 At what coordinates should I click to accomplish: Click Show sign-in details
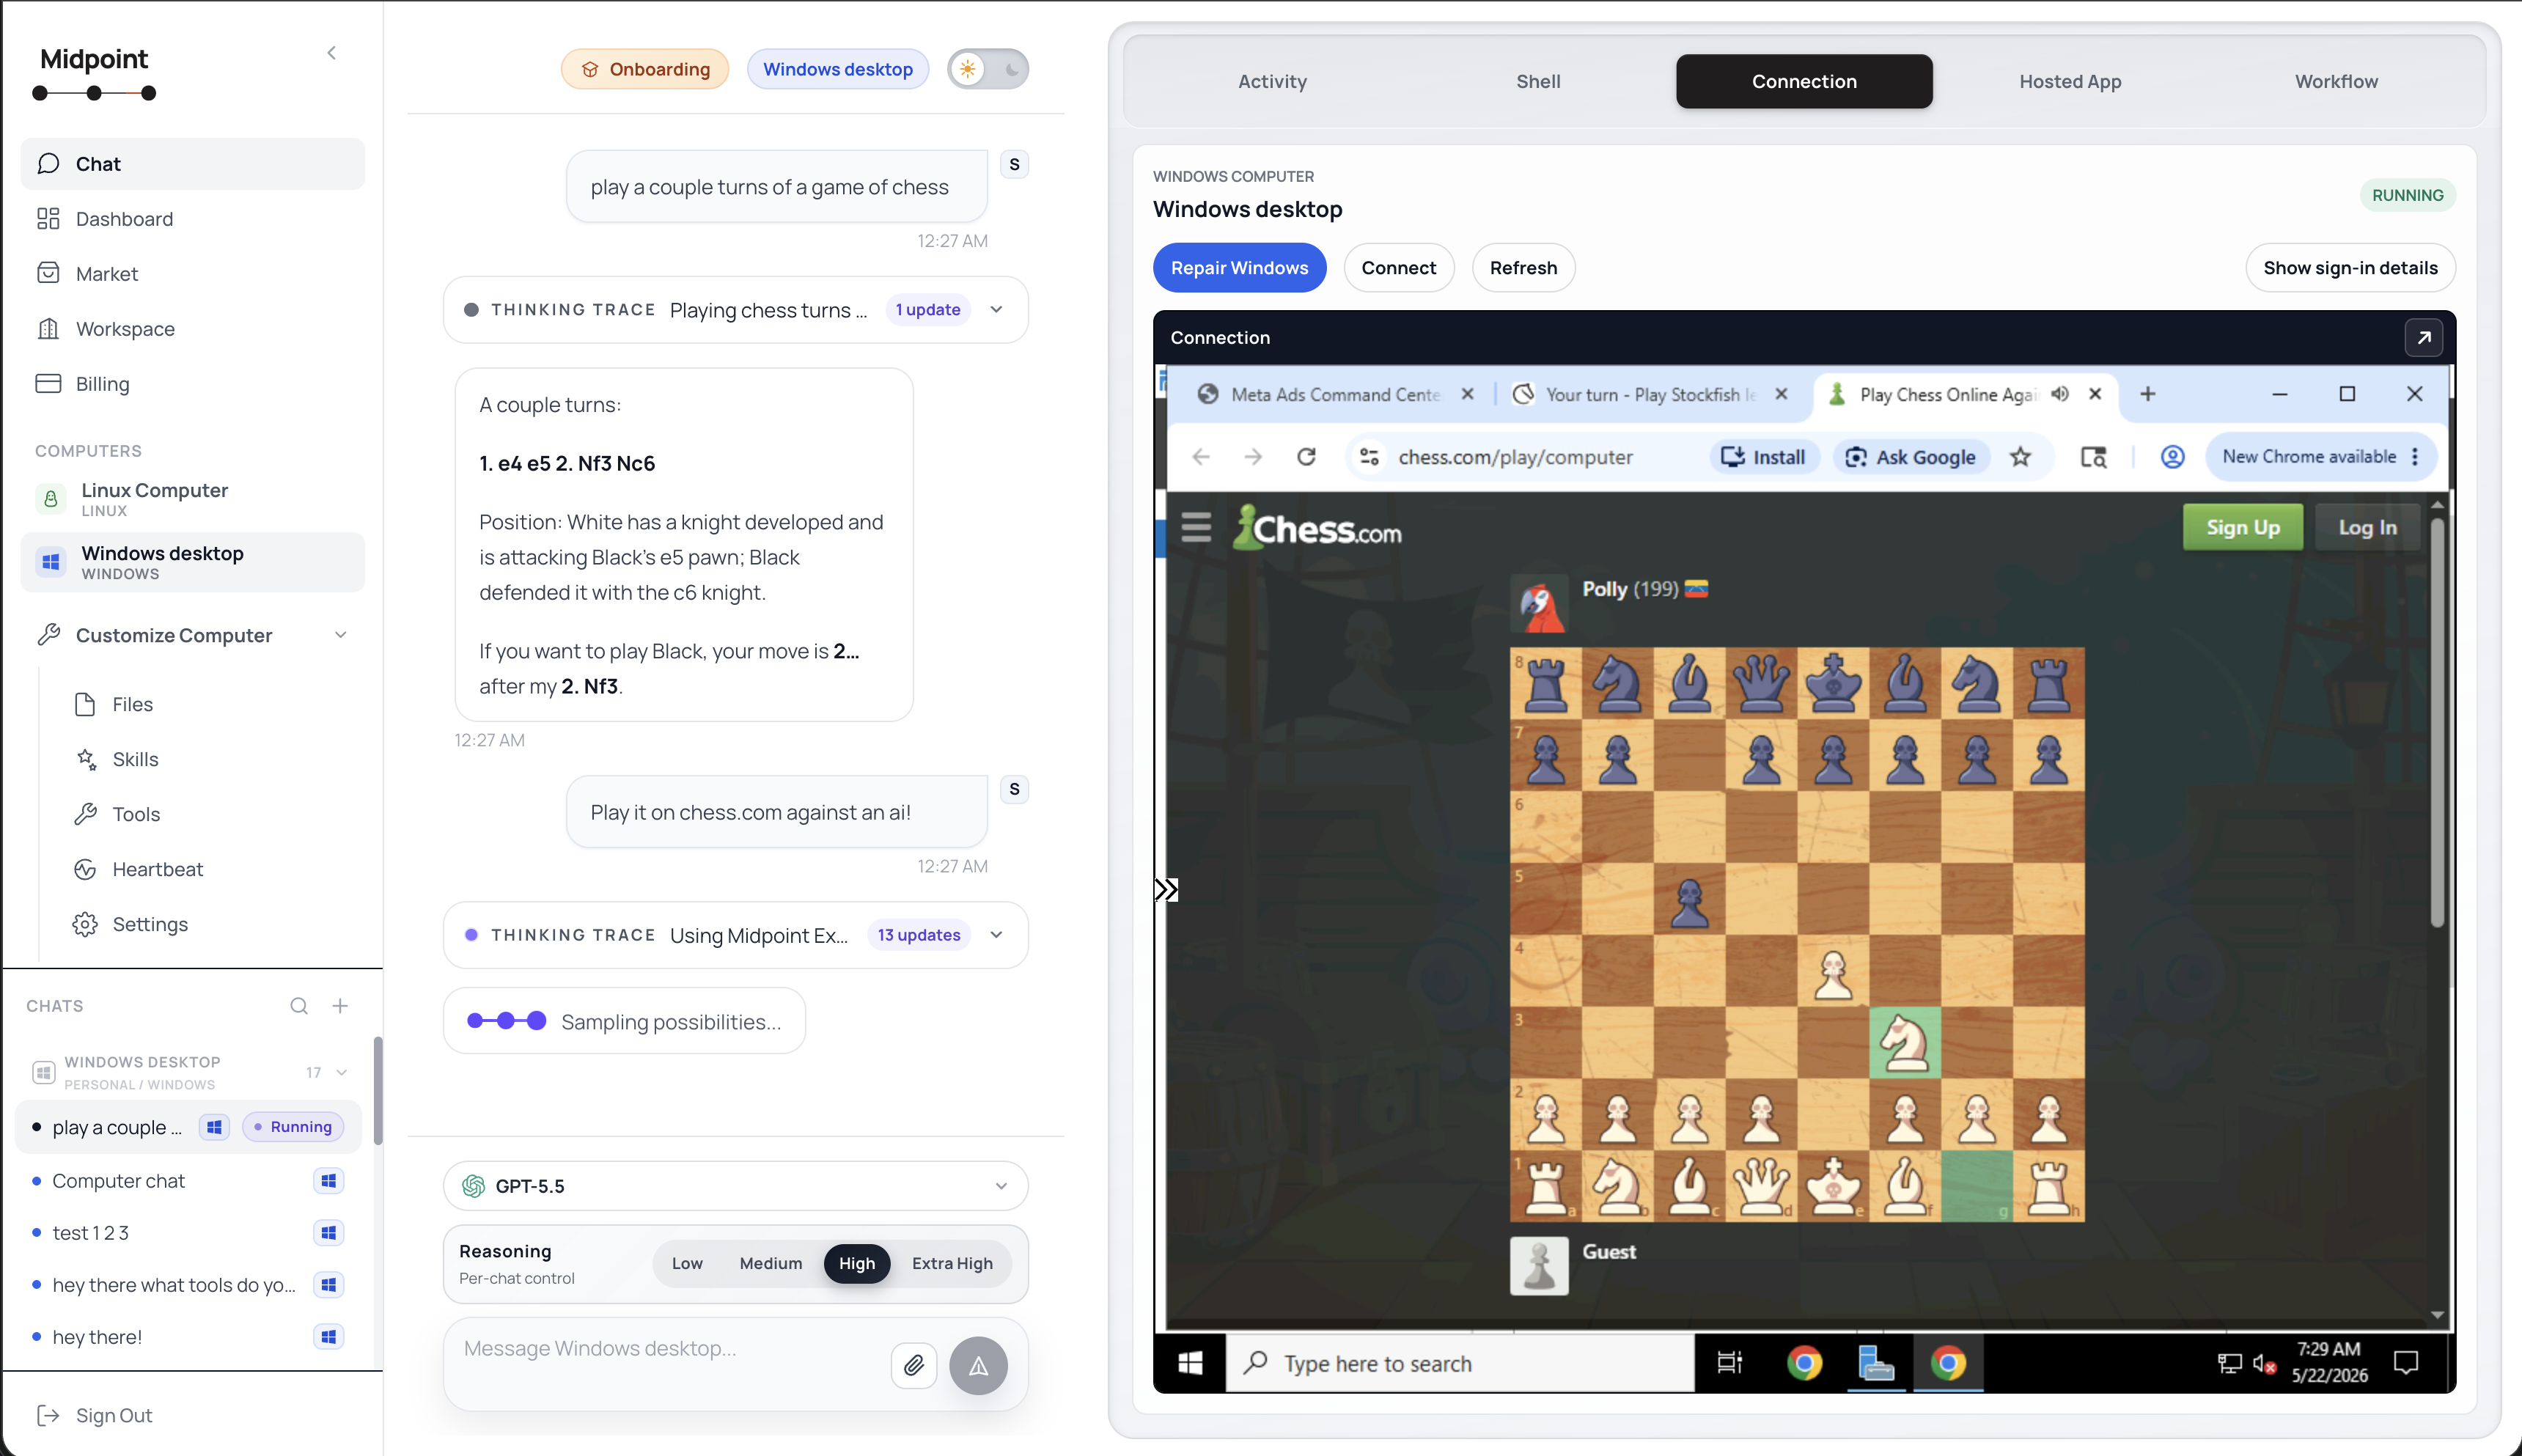[x=2350, y=268]
